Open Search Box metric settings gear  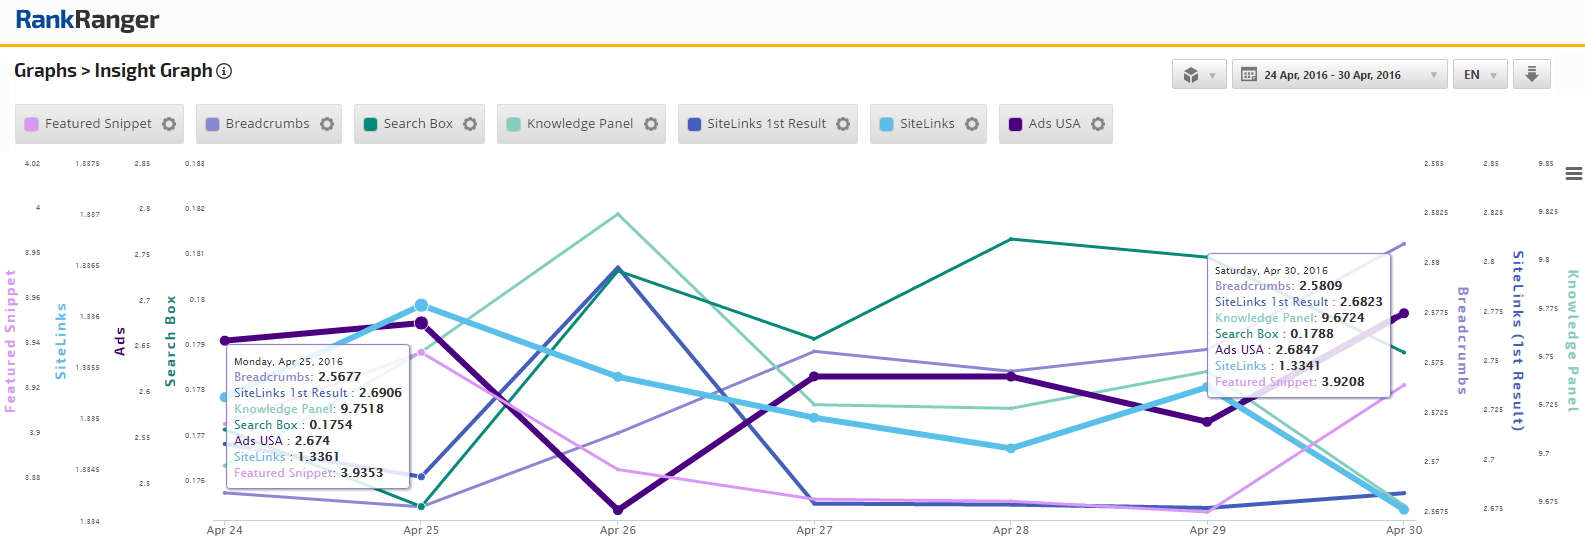470,124
